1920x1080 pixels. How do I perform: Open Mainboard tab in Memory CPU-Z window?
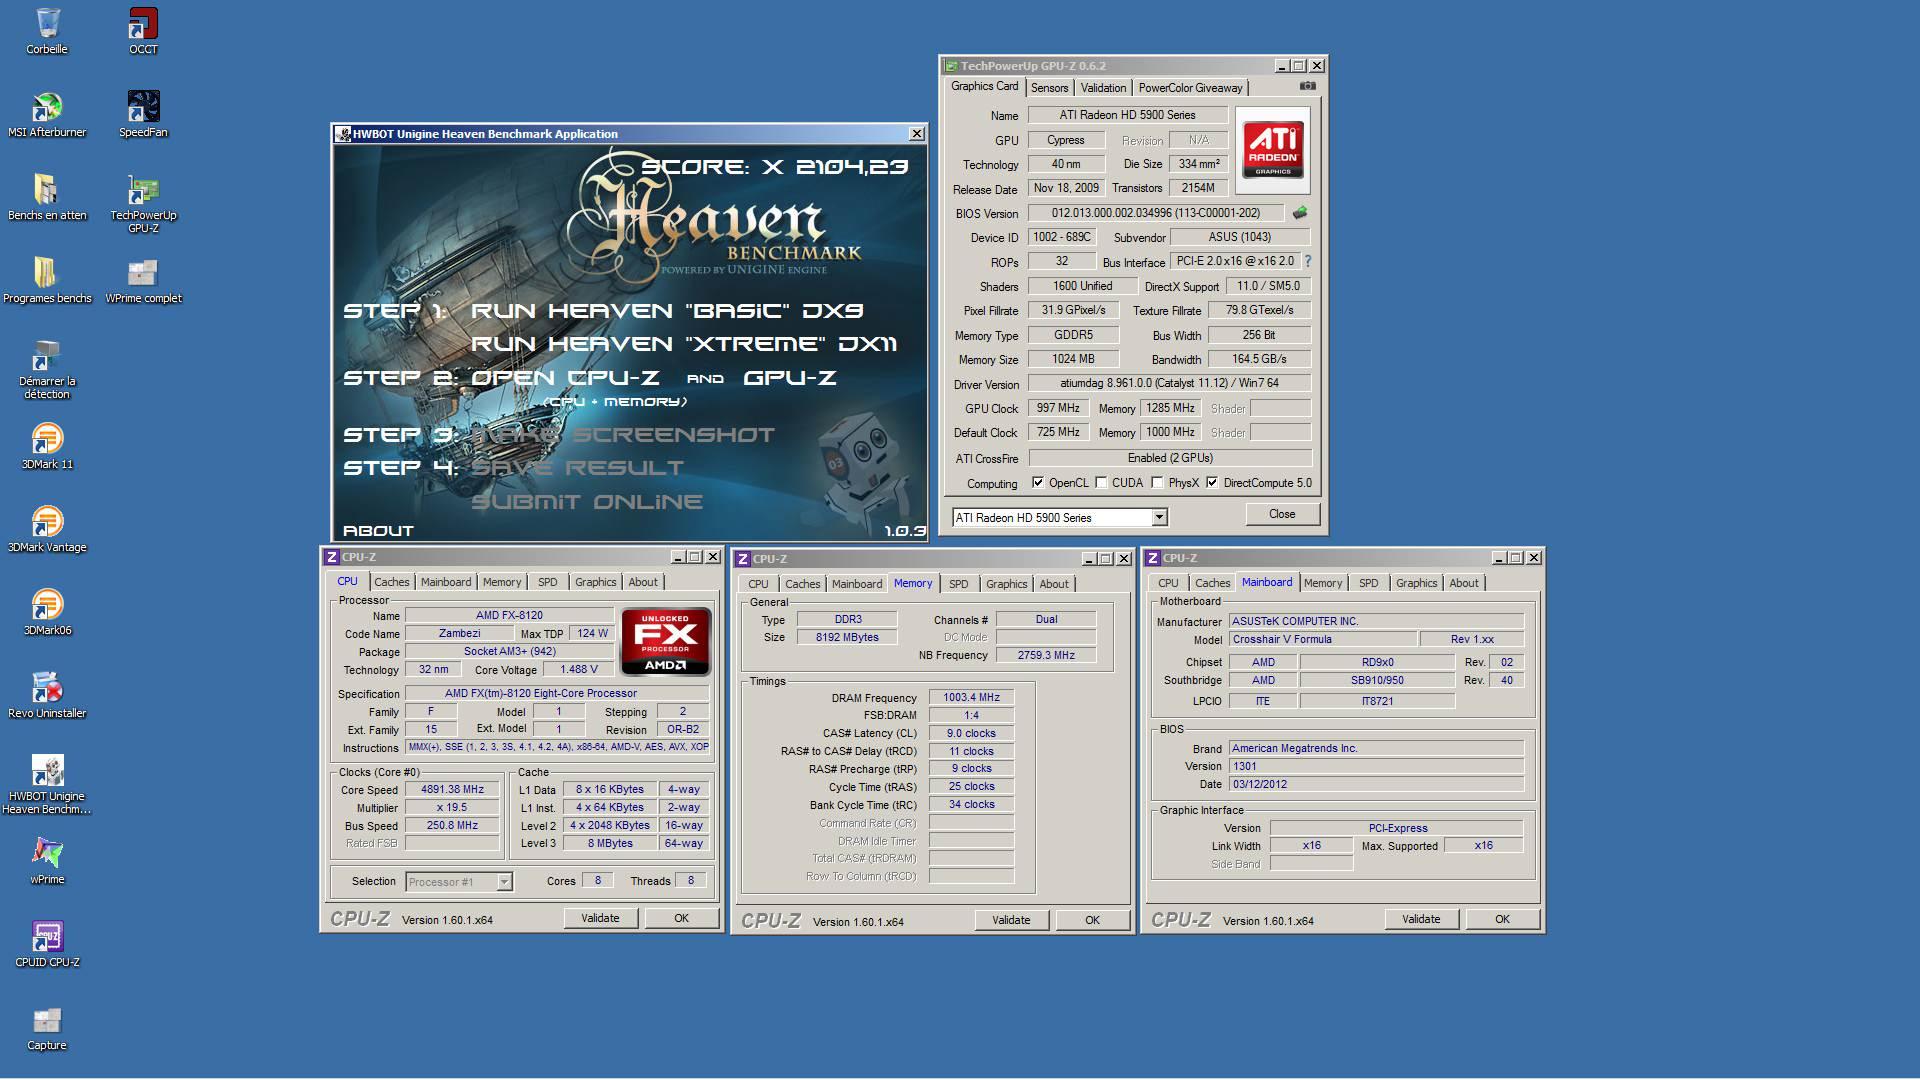tap(857, 584)
